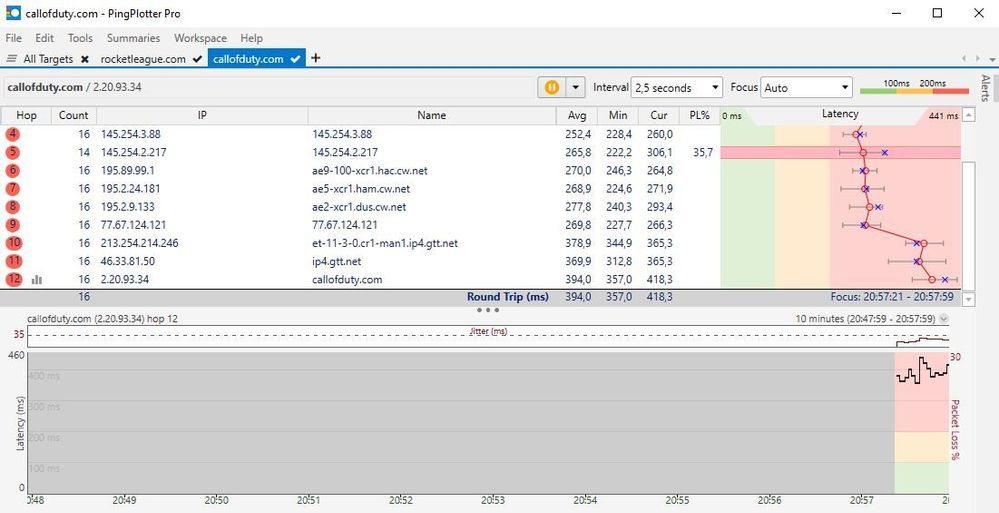Select hop 8 red circle icon
Image resolution: width=999 pixels, height=513 pixels.
tap(13, 206)
